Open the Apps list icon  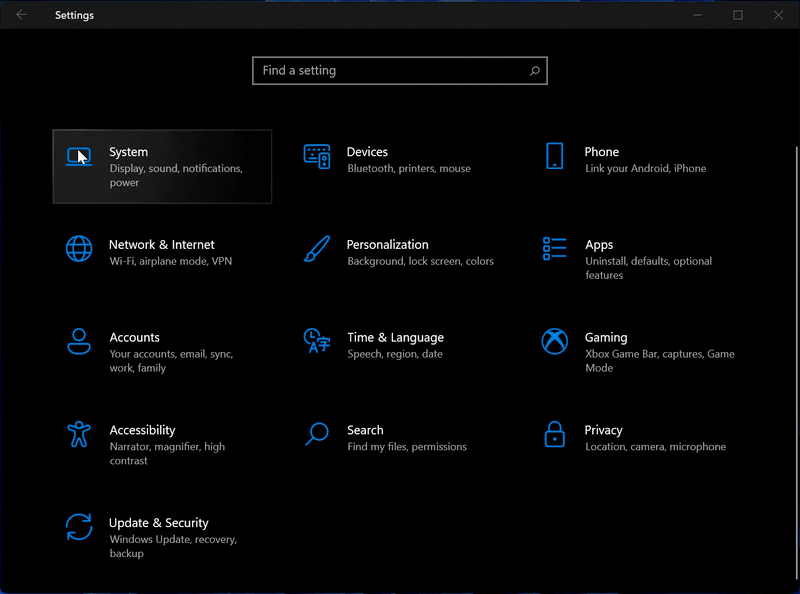pos(555,249)
